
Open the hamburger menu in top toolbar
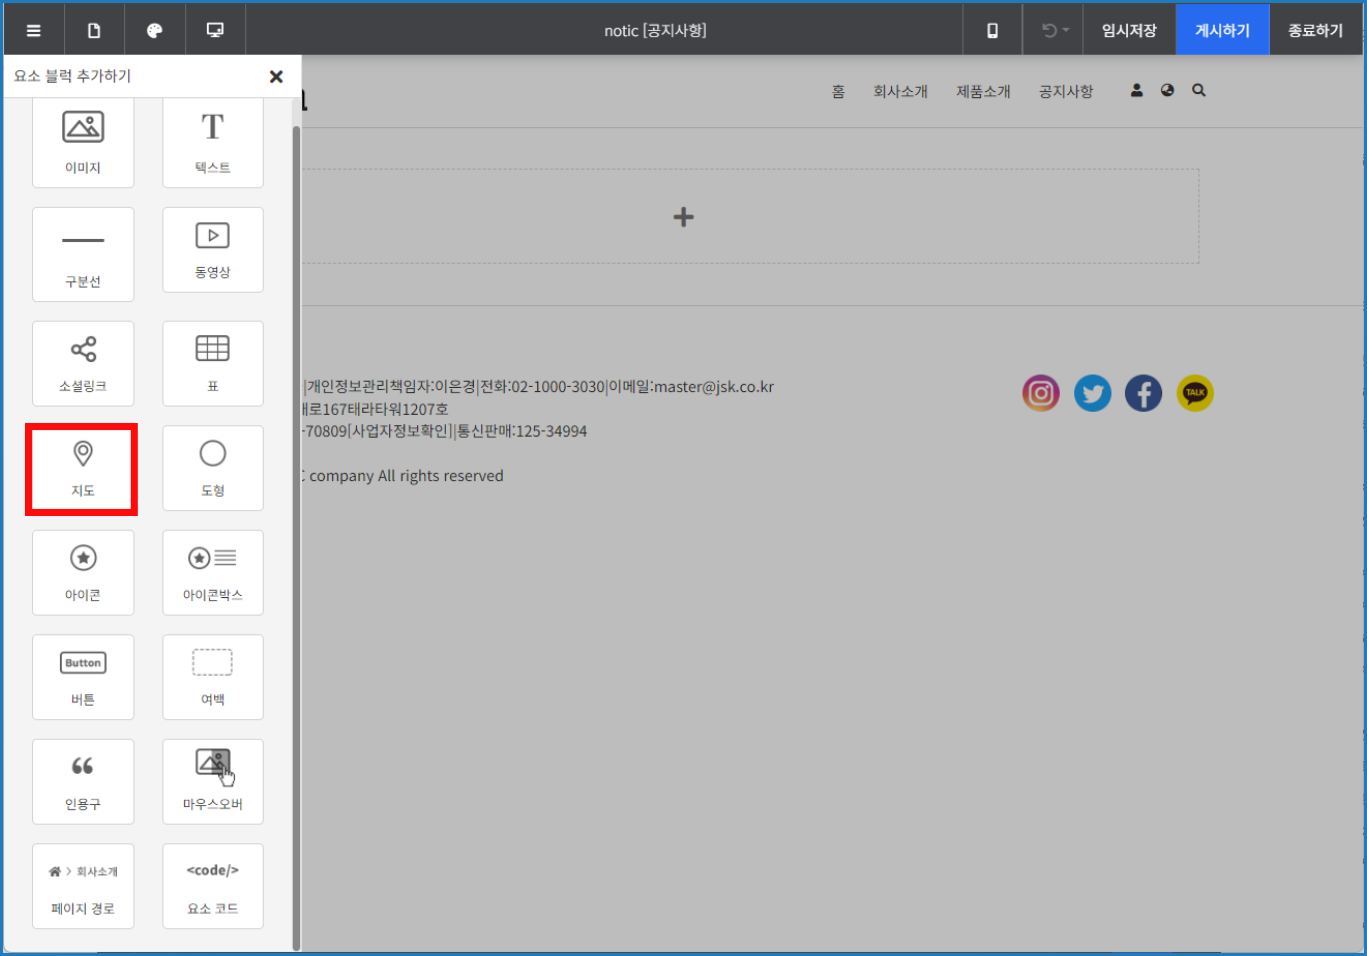34,30
